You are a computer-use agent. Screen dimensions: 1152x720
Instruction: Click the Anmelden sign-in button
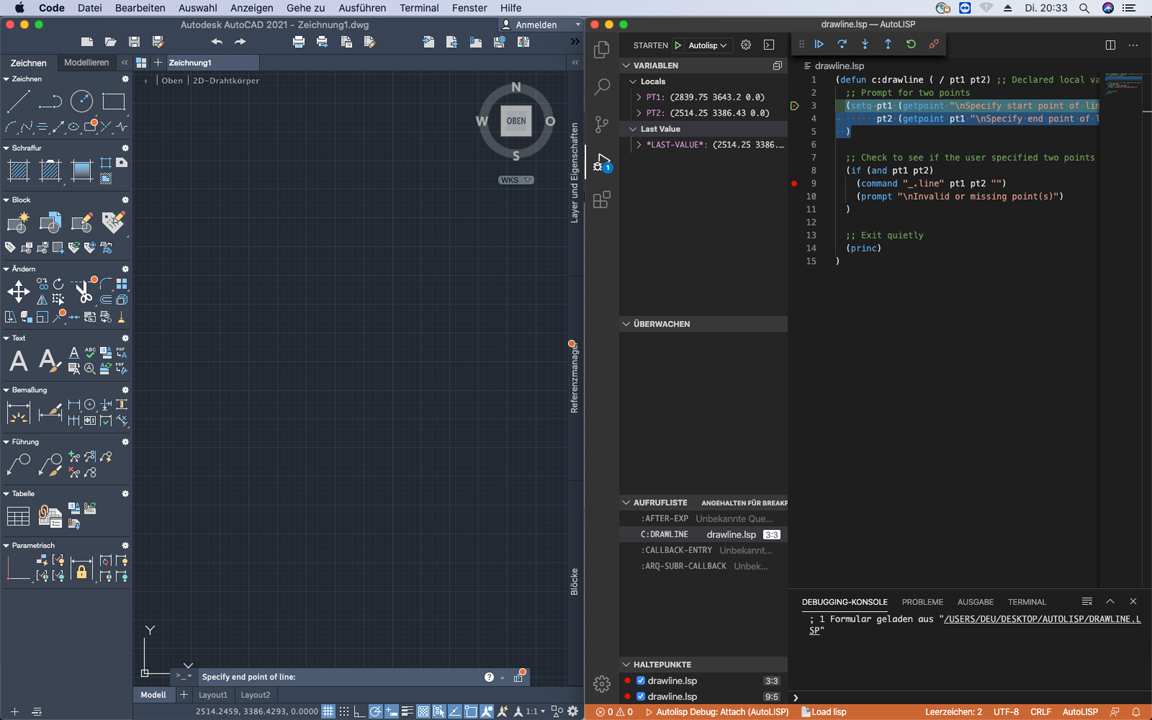pyautogui.click(x=536, y=25)
